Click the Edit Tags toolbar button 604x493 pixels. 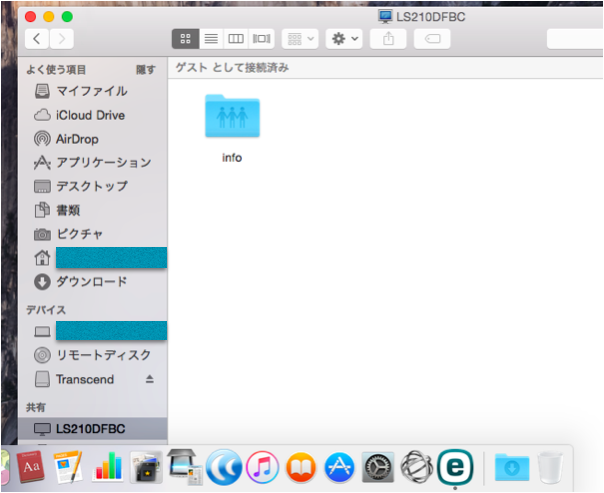click(432, 39)
